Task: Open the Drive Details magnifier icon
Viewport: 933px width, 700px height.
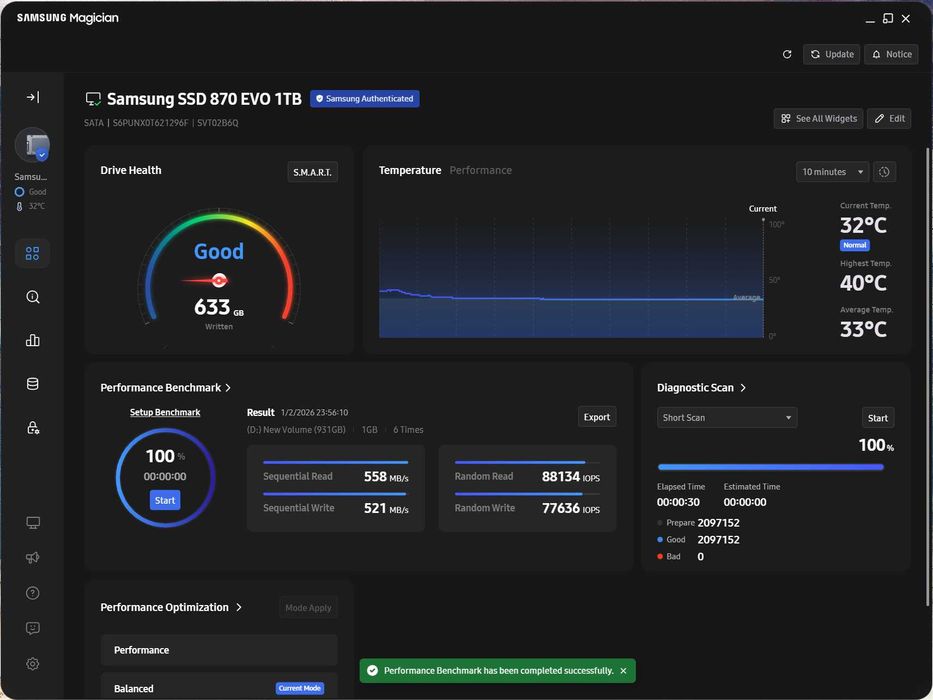Action: (x=33, y=297)
